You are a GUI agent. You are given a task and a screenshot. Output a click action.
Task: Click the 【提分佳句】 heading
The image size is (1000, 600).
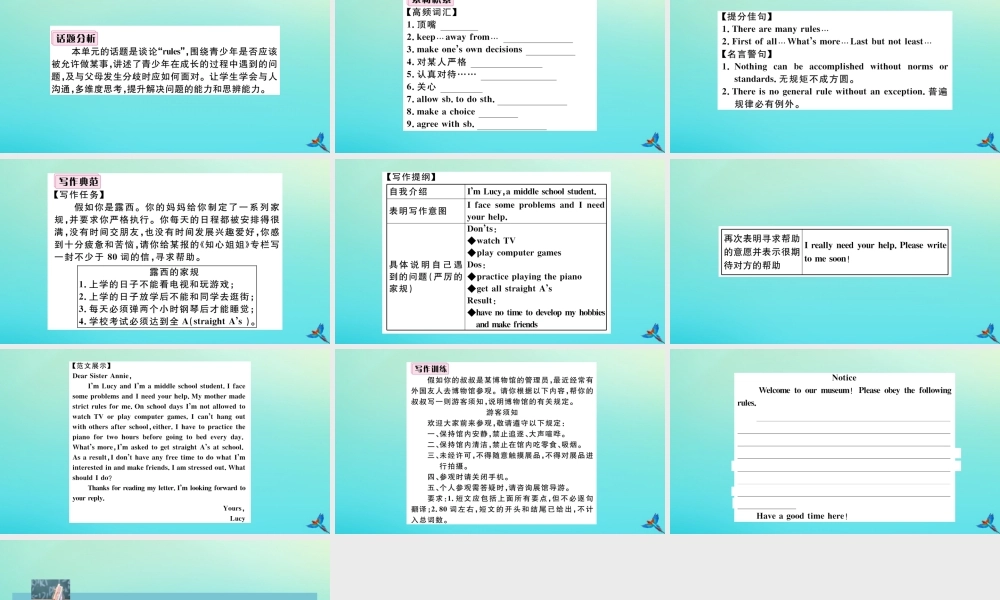[747, 17]
